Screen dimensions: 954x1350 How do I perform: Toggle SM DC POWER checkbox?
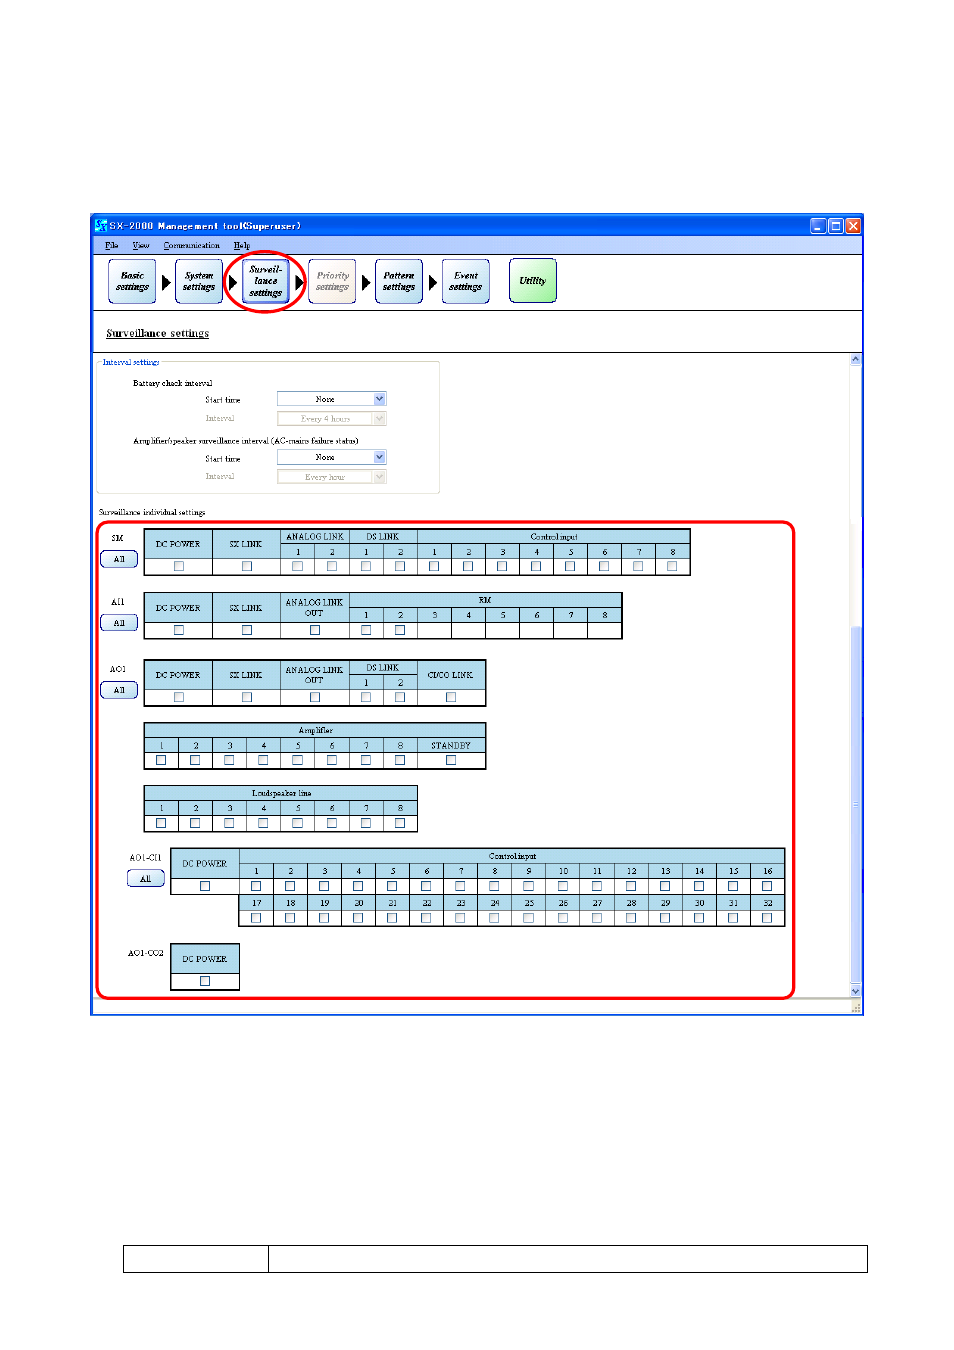(179, 566)
